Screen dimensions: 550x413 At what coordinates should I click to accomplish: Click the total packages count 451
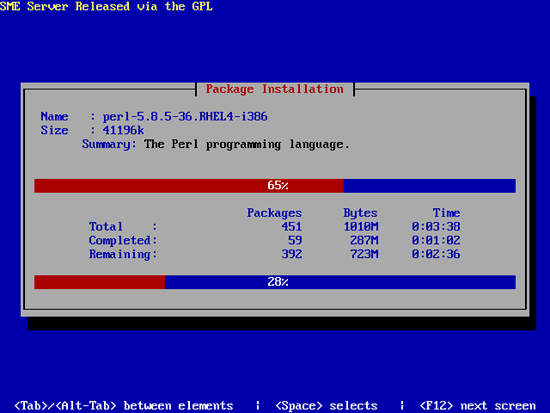tap(291, 227)
